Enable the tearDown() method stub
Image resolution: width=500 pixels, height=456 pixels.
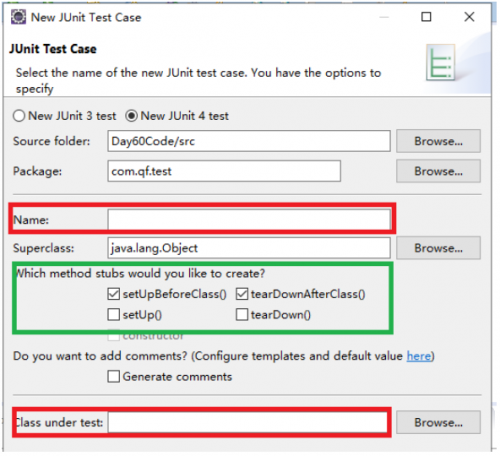pyautogui.click(x=242, y=314)
